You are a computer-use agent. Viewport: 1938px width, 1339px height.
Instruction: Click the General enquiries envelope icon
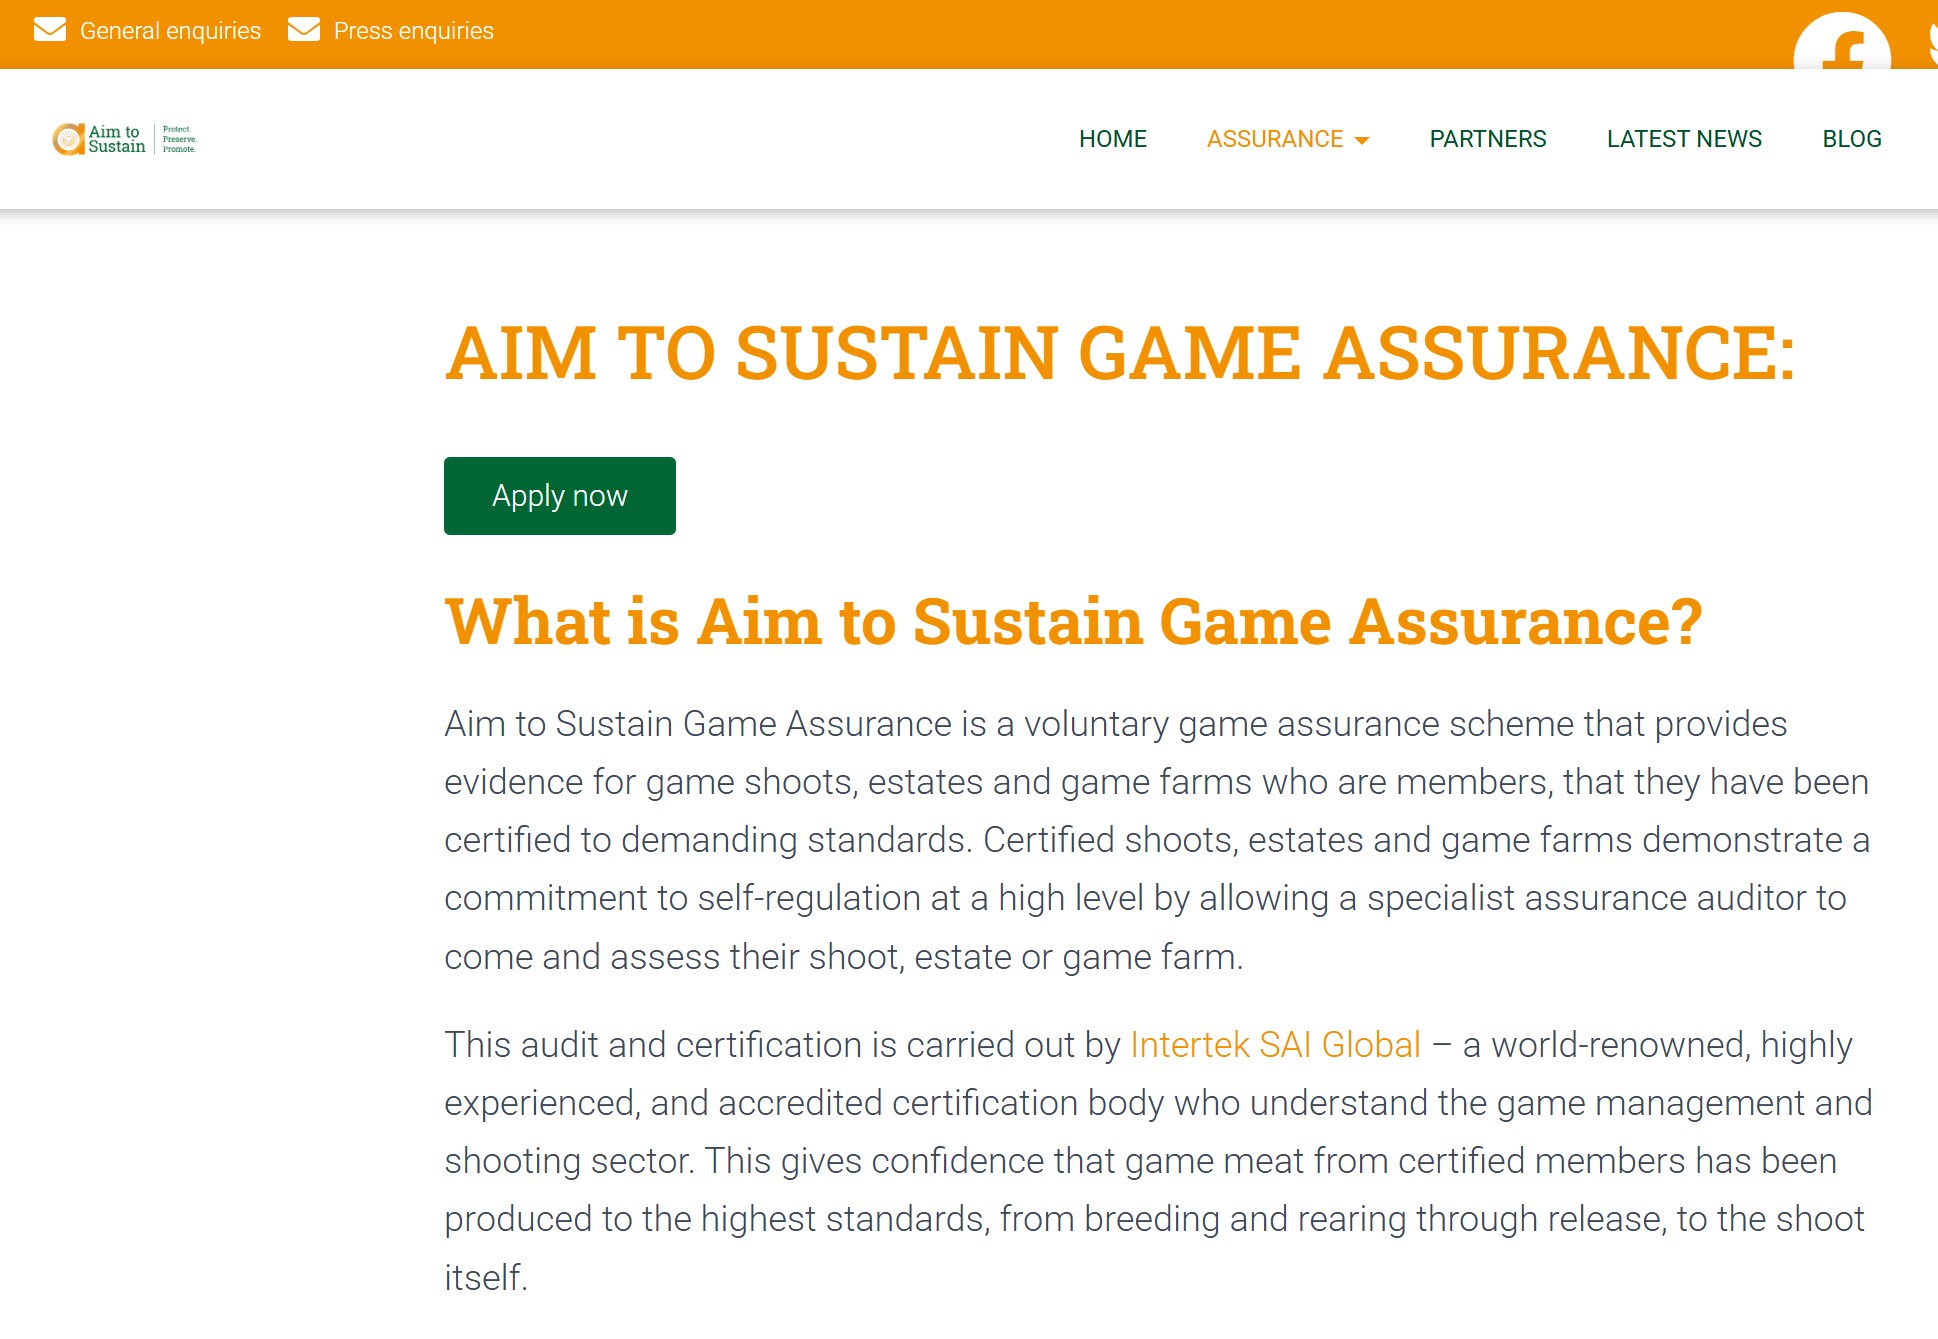(x=49, y=30)
